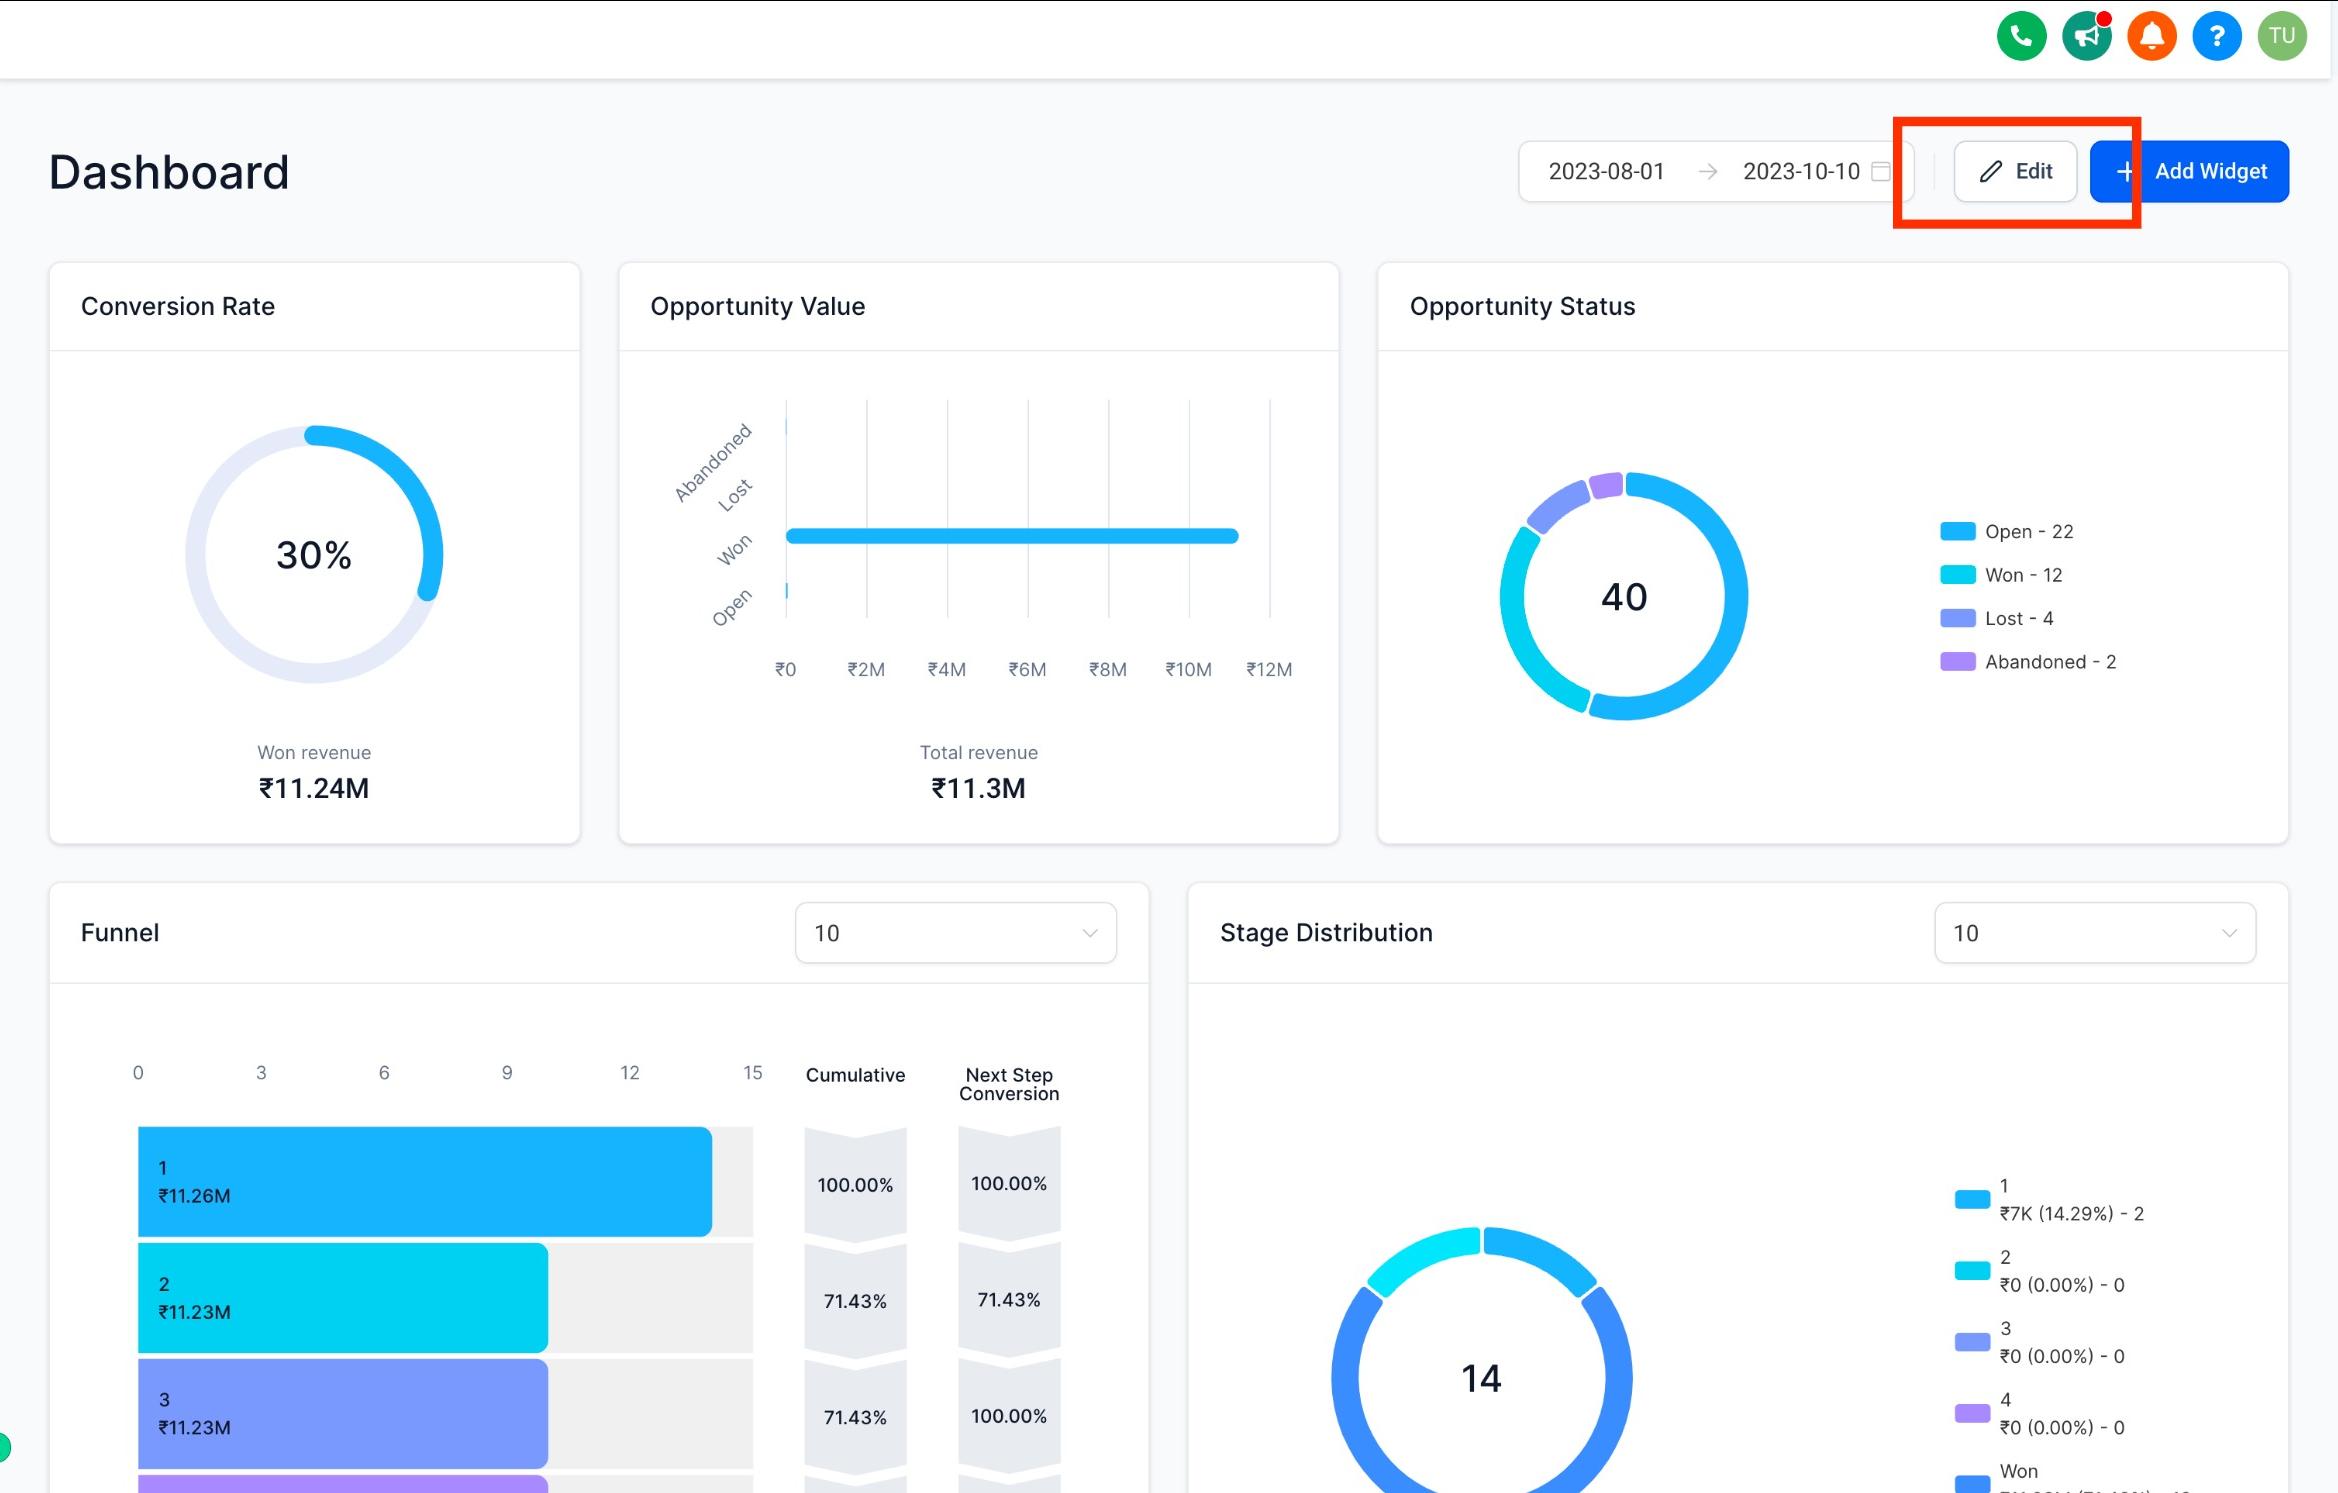The image size is (2338, 1493).
Task: Click the plus icon on Add Widget
Action: click(2125, 171)
